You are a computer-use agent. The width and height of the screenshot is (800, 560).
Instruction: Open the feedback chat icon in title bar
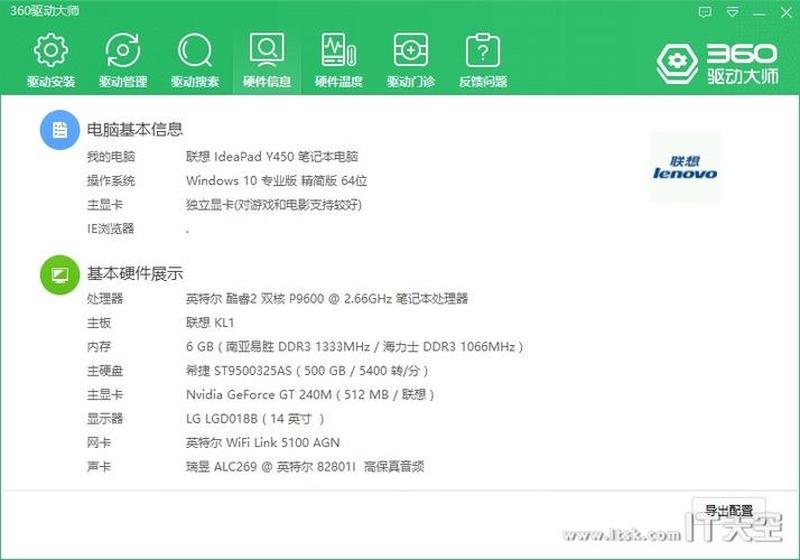[x=705, y=12]
